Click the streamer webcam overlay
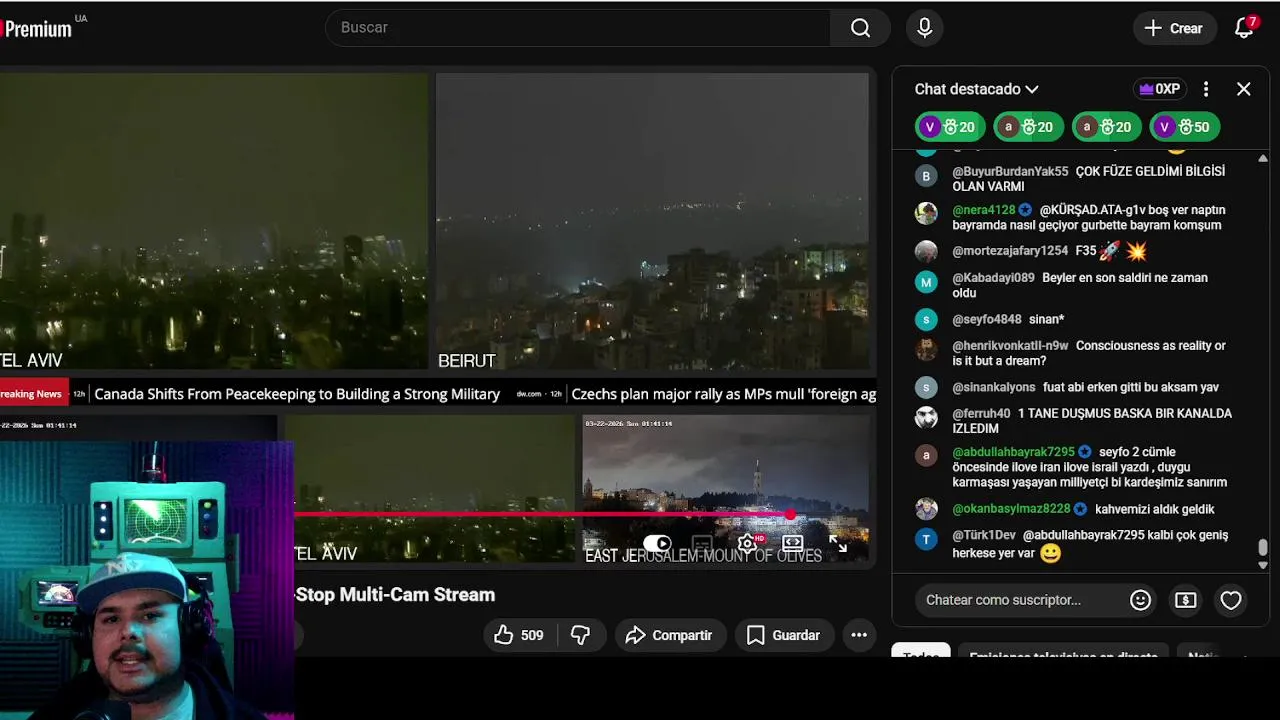The width and height of the screenshot is (1280, 720). (x=146, y=580)
